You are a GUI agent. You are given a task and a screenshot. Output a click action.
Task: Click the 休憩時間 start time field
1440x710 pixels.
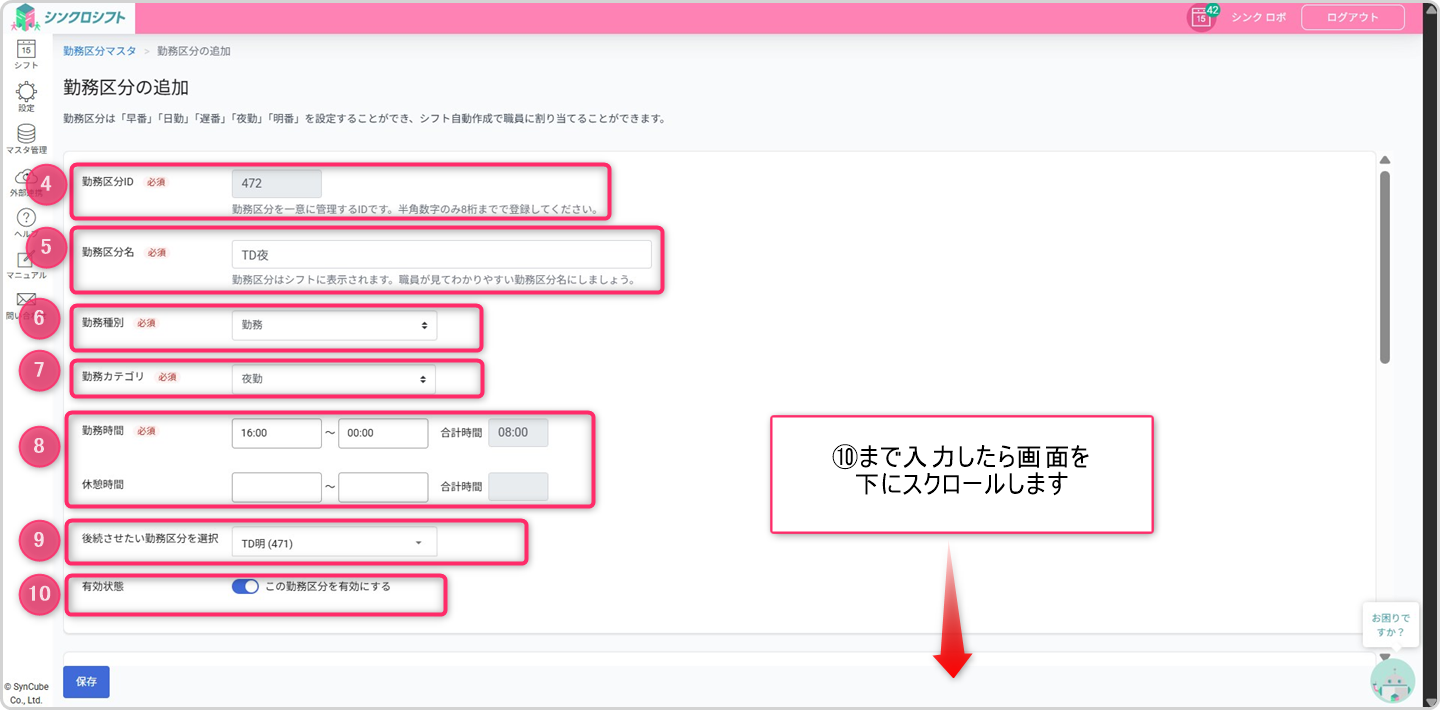tap(276, 487)
